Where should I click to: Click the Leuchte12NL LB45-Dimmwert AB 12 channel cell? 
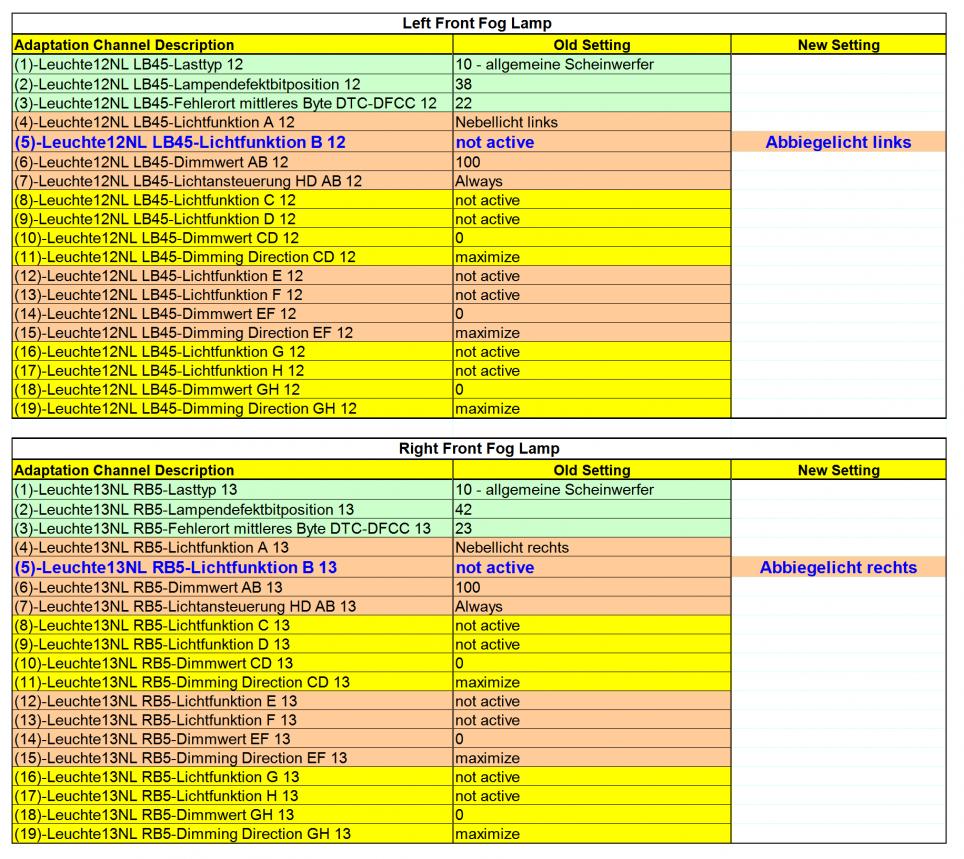tap(151, 162)
